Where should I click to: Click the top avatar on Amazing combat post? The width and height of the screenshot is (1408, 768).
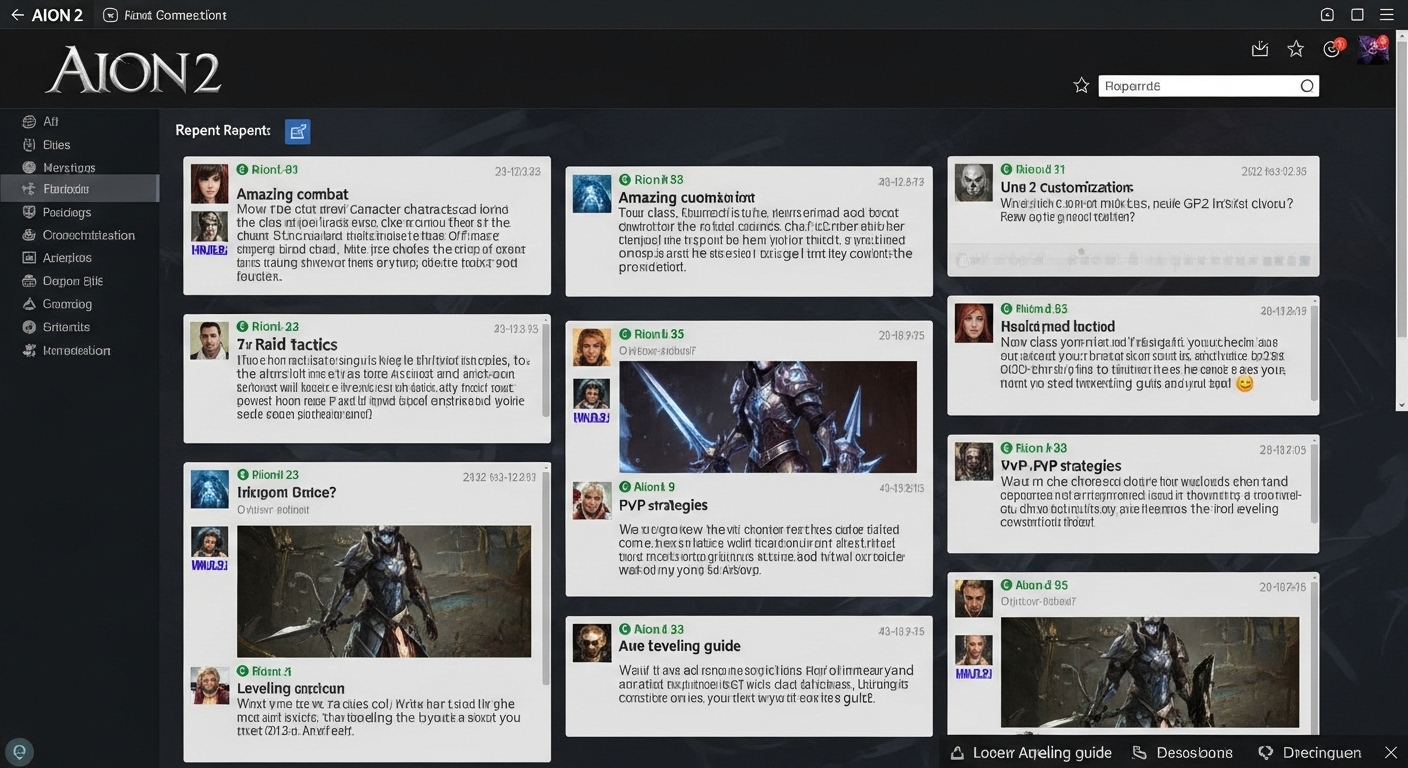point(210,183)
